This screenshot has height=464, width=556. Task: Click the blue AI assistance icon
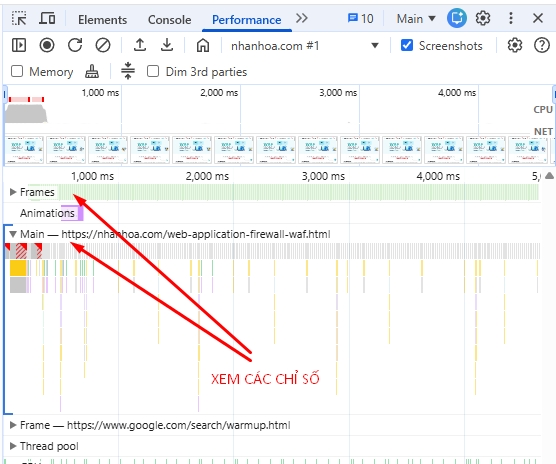456,18
